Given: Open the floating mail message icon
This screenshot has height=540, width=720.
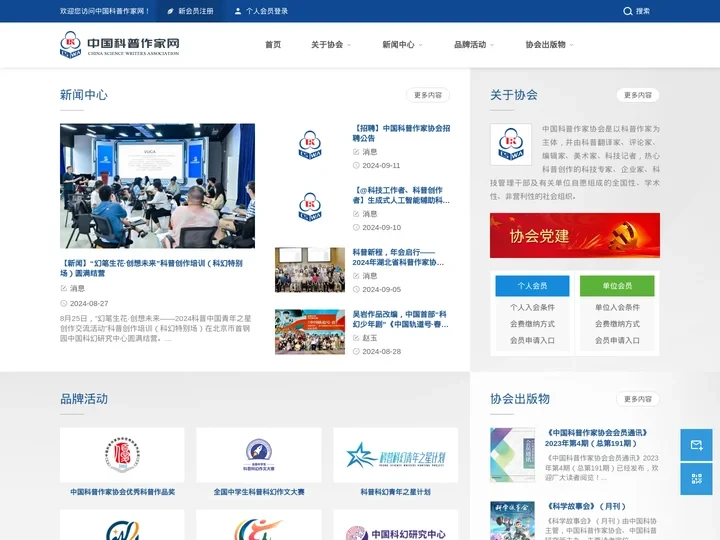Looking at the screenshot, I should pos(696,444).
